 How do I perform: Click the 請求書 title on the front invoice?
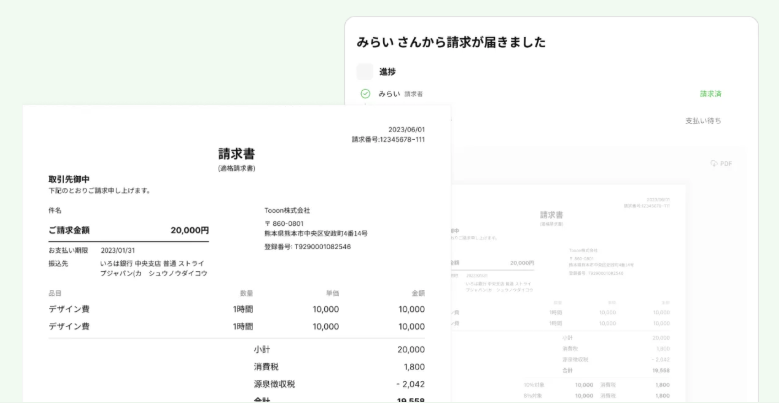tap(236, 154)
